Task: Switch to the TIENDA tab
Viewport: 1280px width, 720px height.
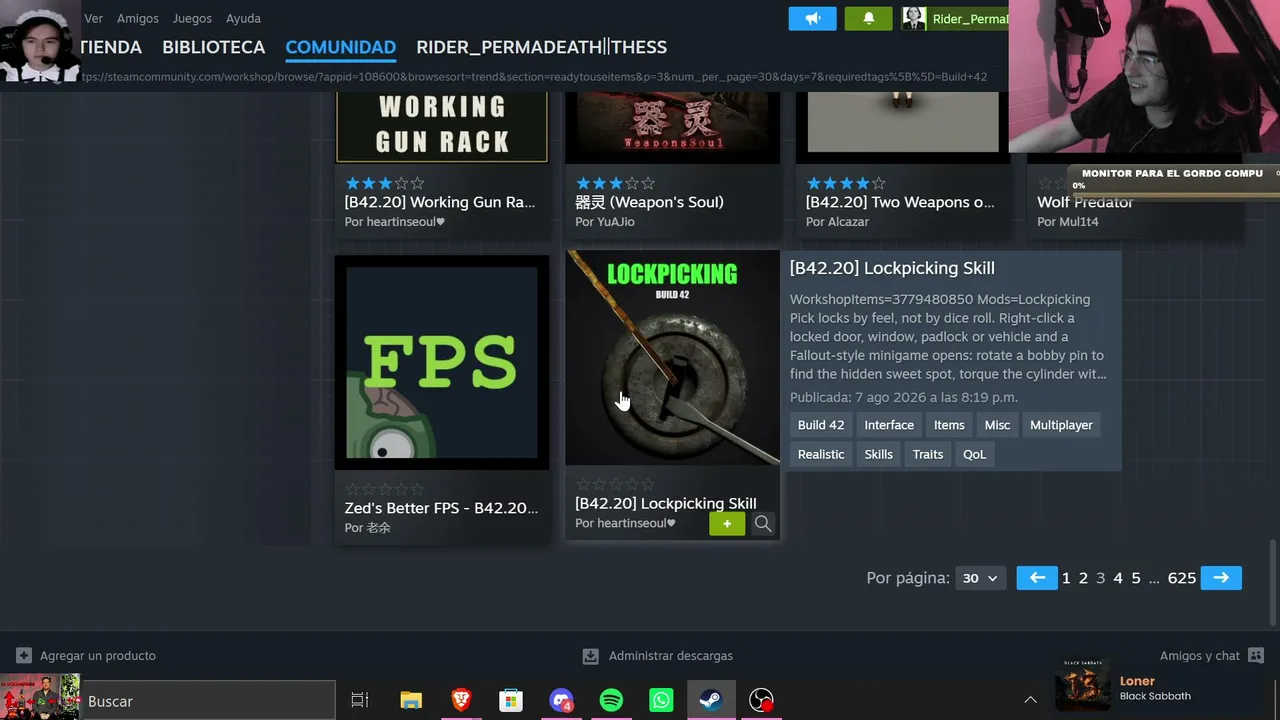Action: pyautogui.click(x=111, y=47)
